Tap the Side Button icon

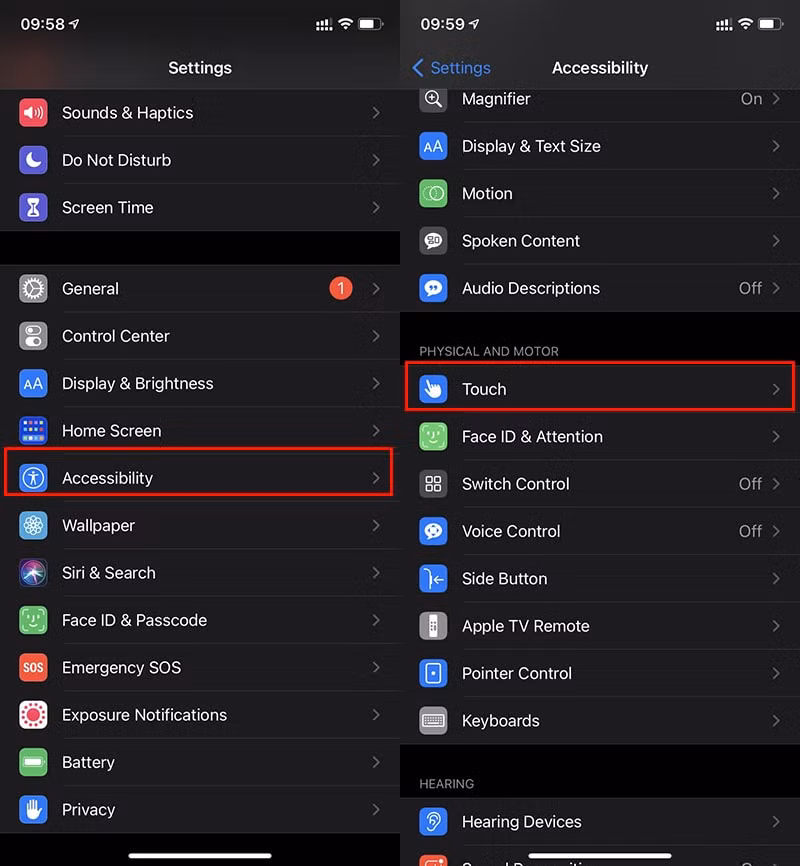(433, 579)
